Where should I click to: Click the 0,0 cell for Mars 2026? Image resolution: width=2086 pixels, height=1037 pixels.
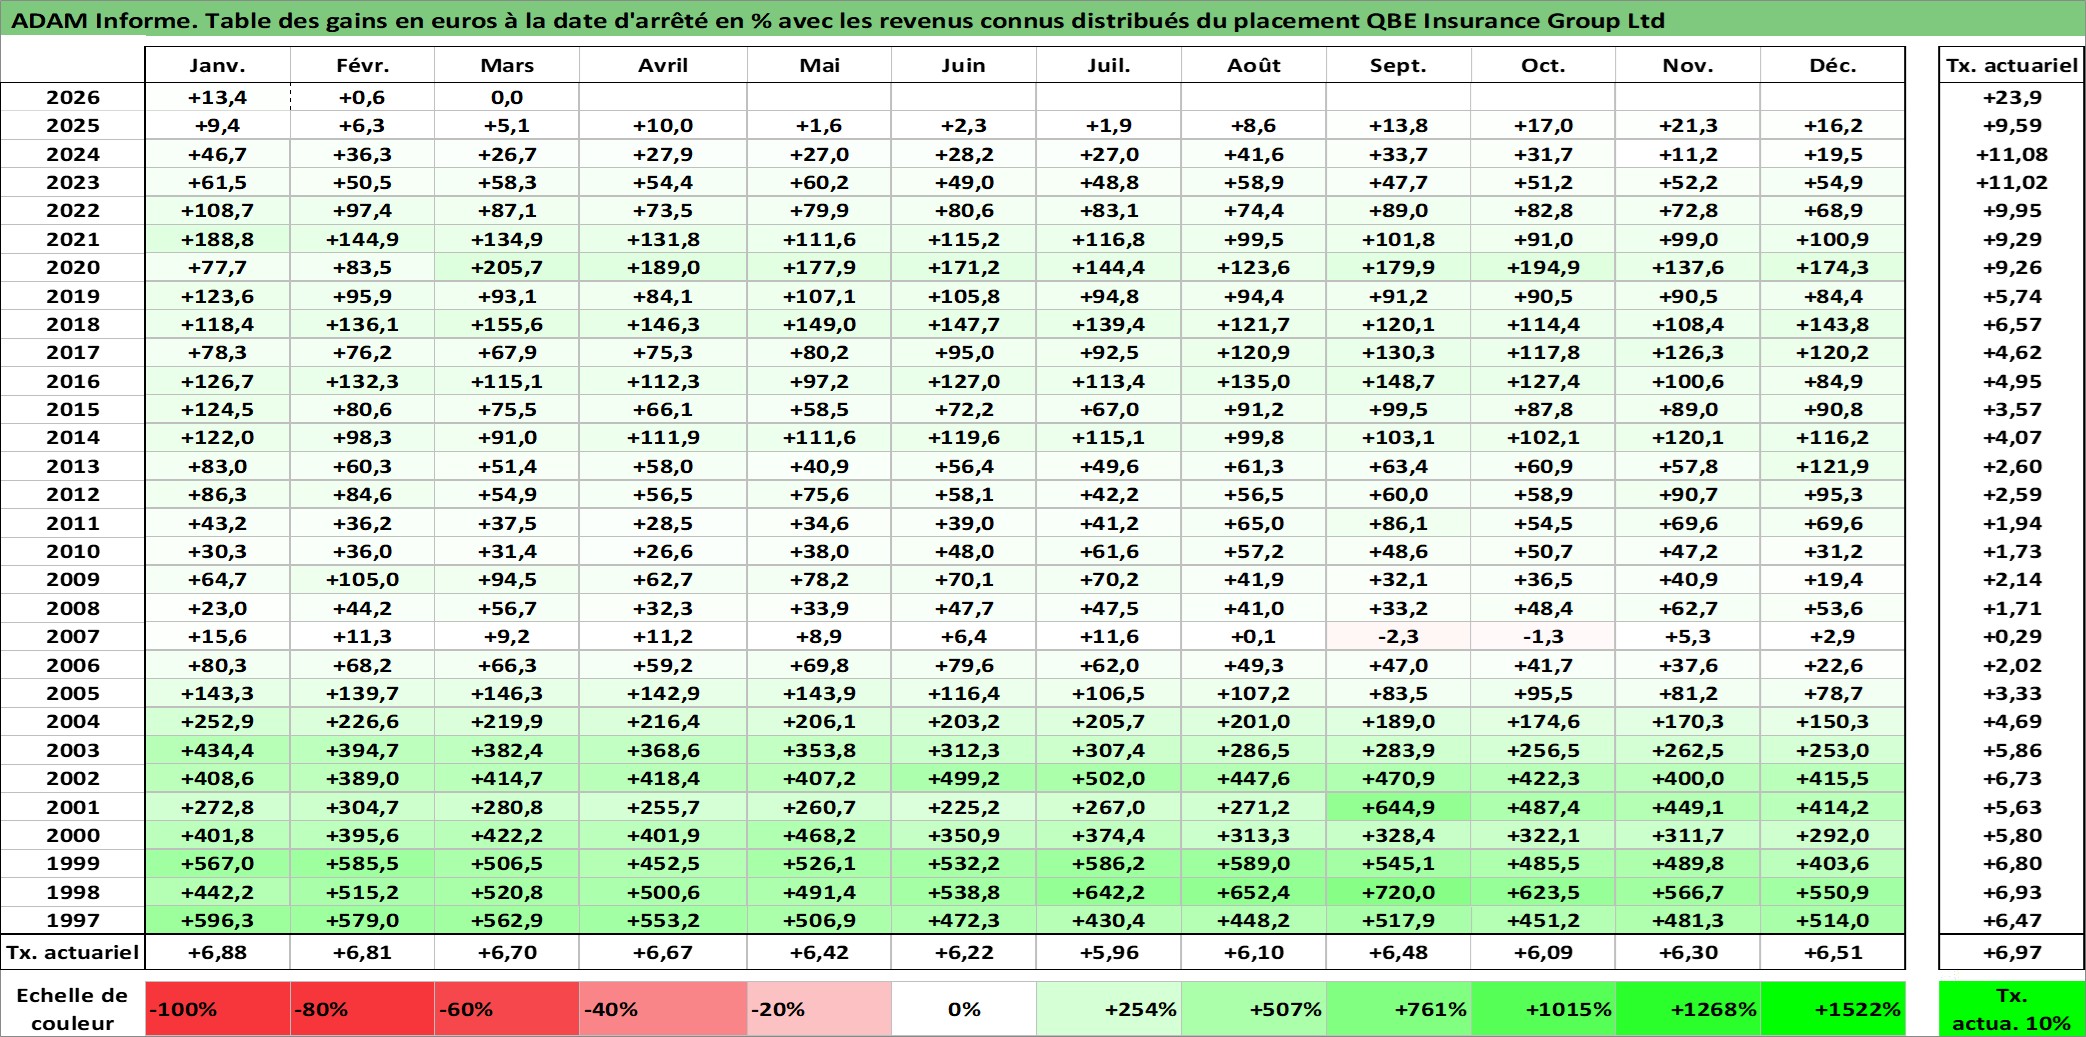tap(507, 97)
